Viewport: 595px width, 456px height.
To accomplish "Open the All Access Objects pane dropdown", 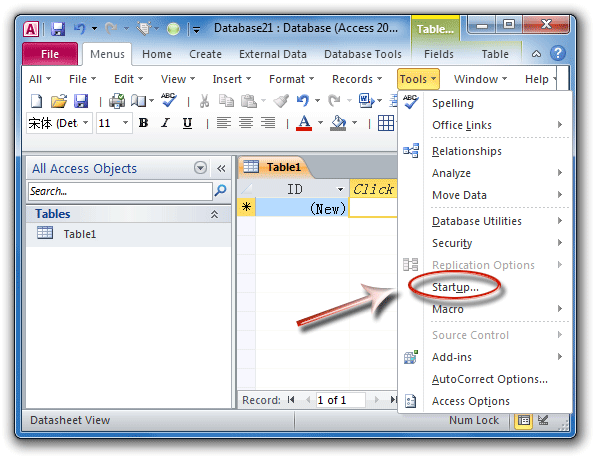I will tap(200, 167).
